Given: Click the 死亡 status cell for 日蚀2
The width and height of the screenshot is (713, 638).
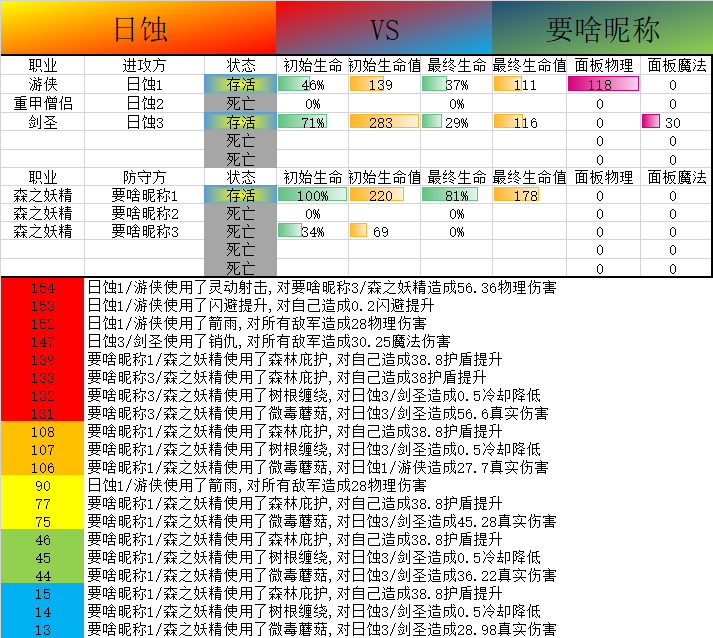Looking at the screenshot, I should (240, 103).
